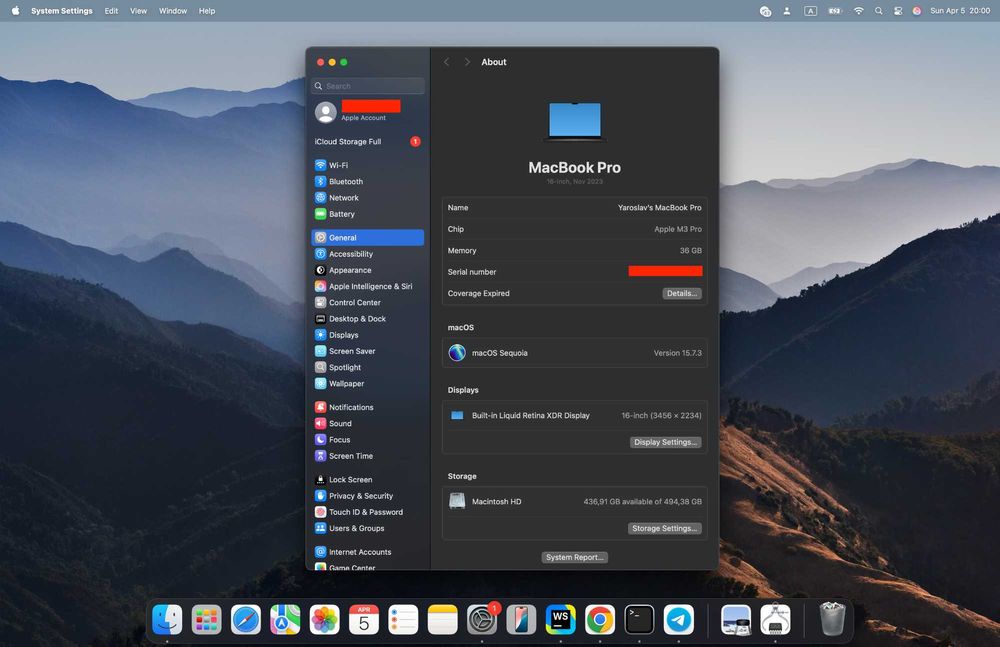Click the Apple Account avatar
1000x647 pixels.
(x=326, y=112)
